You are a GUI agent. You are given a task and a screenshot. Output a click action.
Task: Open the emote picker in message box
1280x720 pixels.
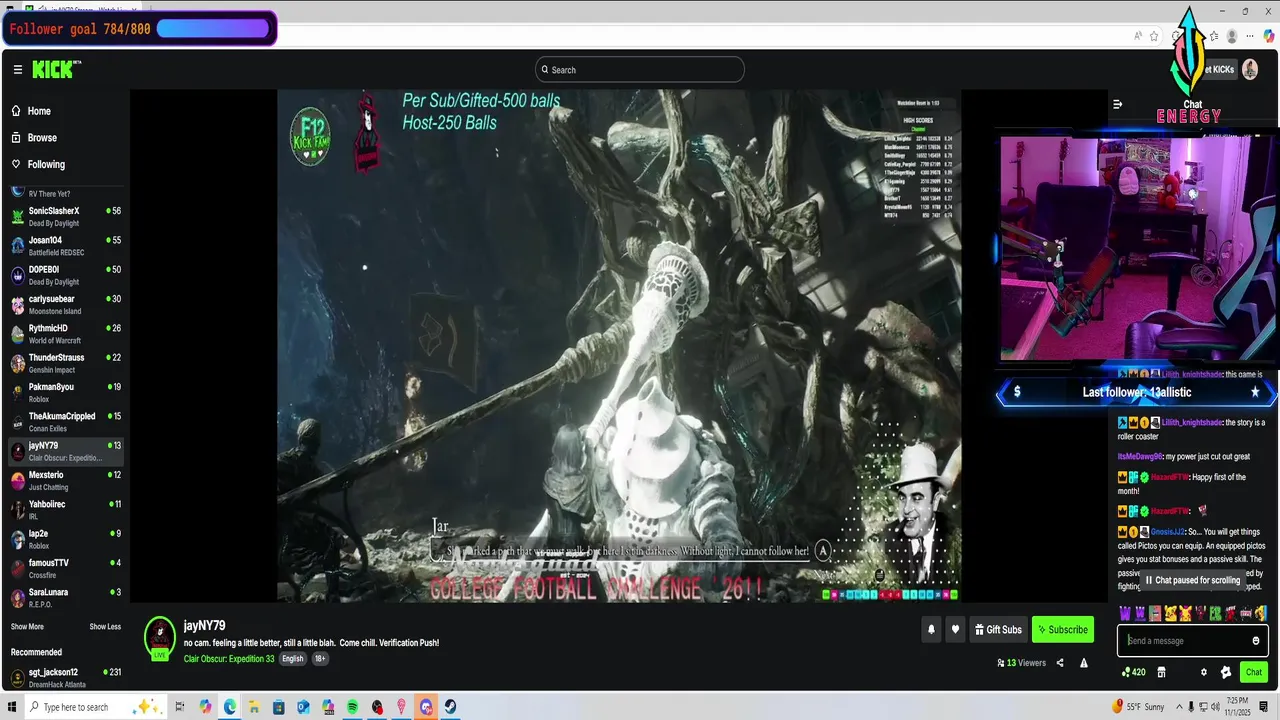pos(1255,641)
